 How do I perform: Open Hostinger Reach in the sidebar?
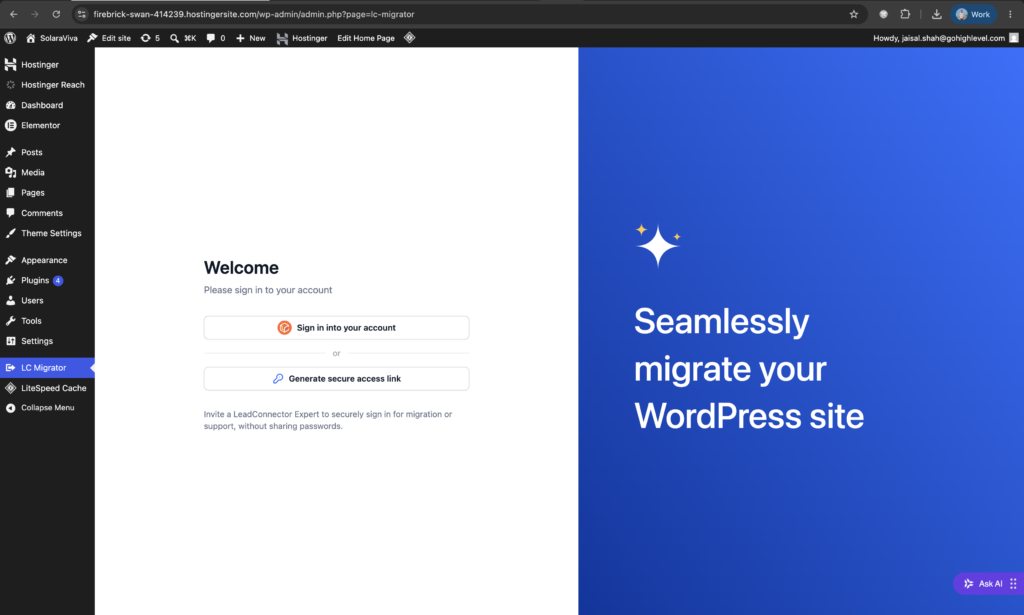[47, 85]
